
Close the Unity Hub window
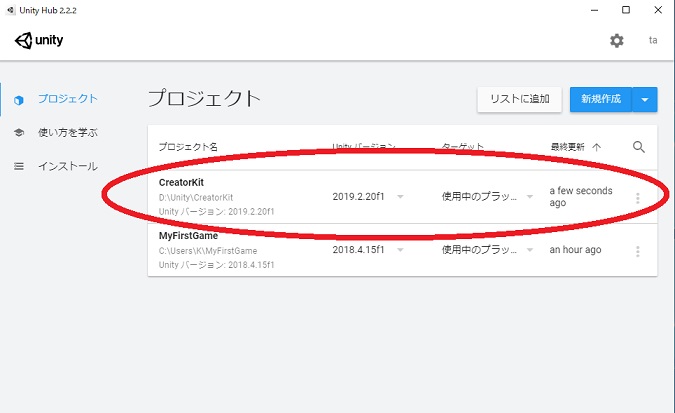tap(658, 10)
